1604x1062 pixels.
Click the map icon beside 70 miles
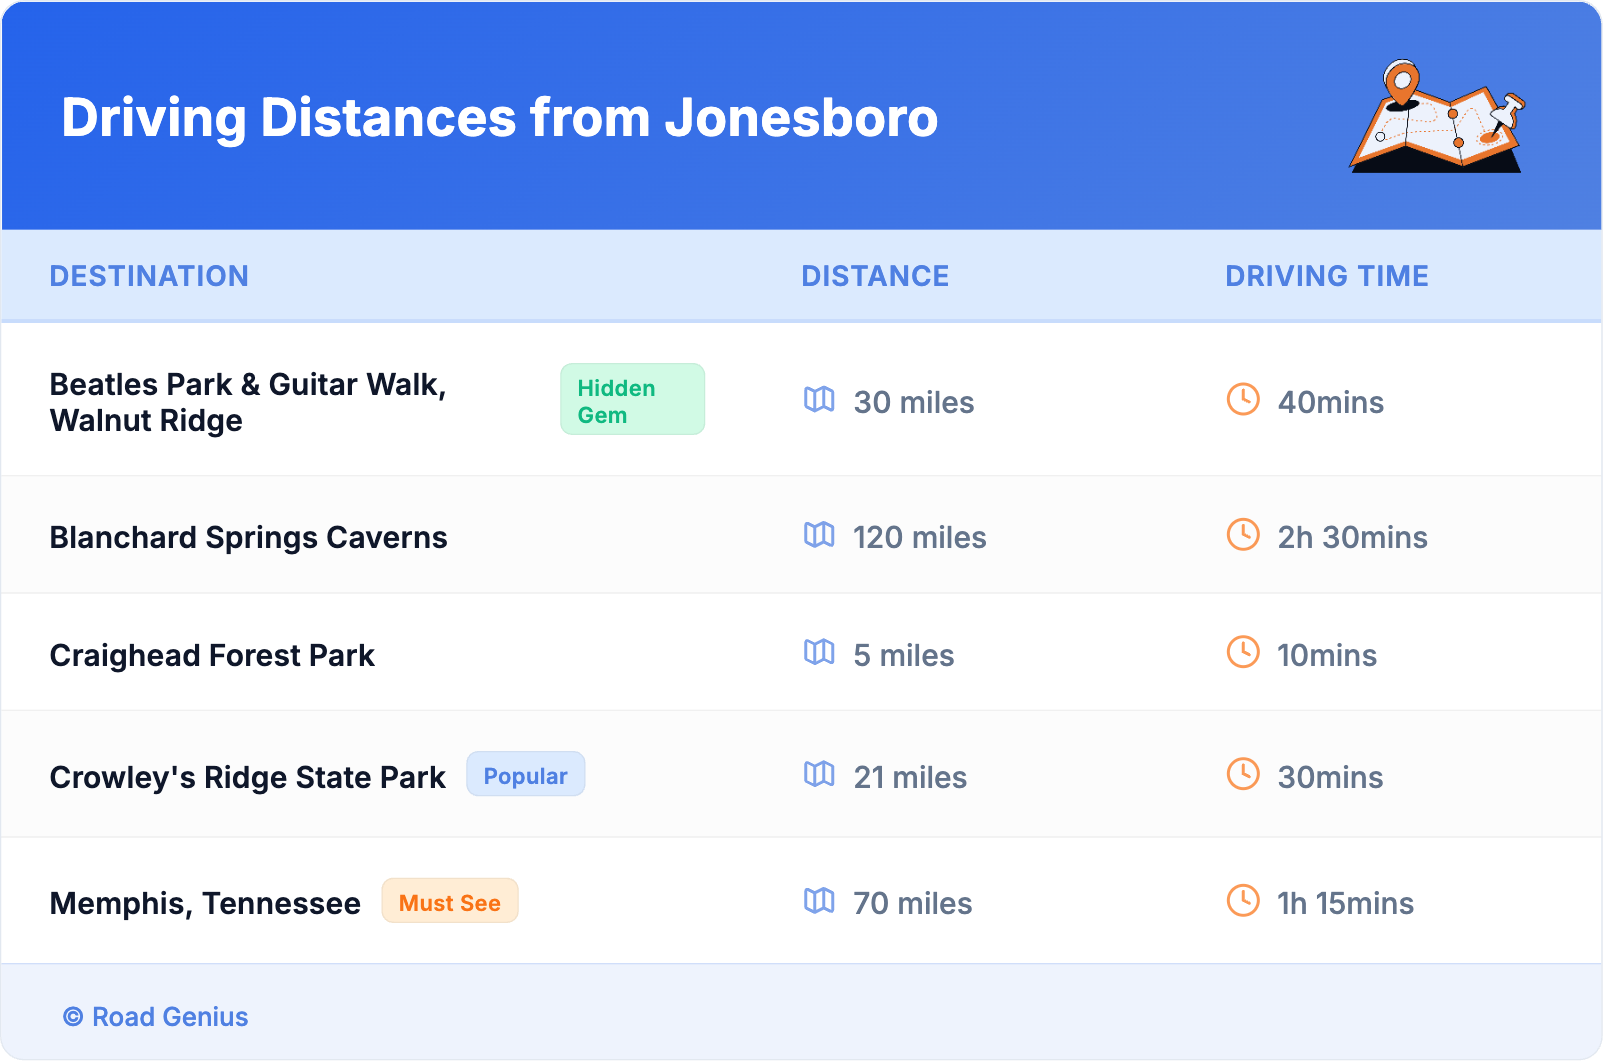pyautogui.click(x=819, y=901)
